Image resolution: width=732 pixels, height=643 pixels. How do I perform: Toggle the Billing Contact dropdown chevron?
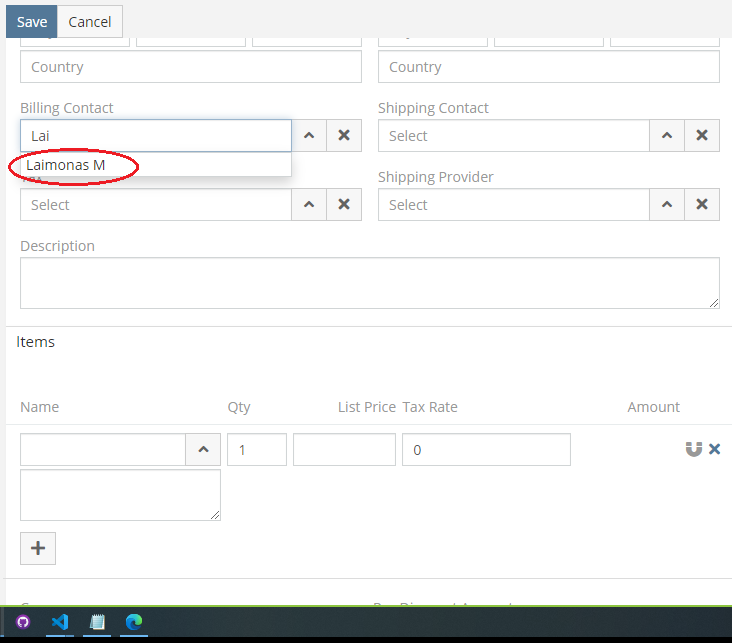(x=309, y=136)
